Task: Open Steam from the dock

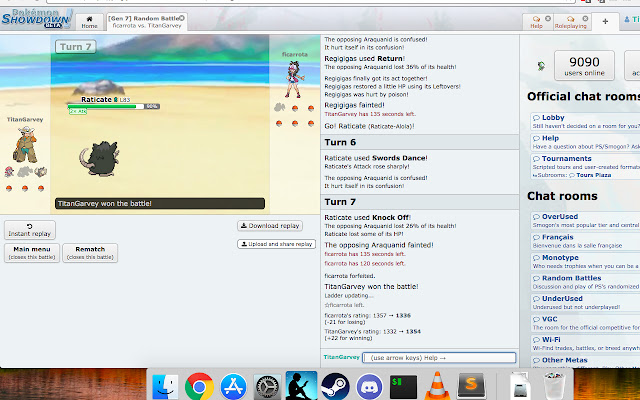Action: (x=335, y=386)
